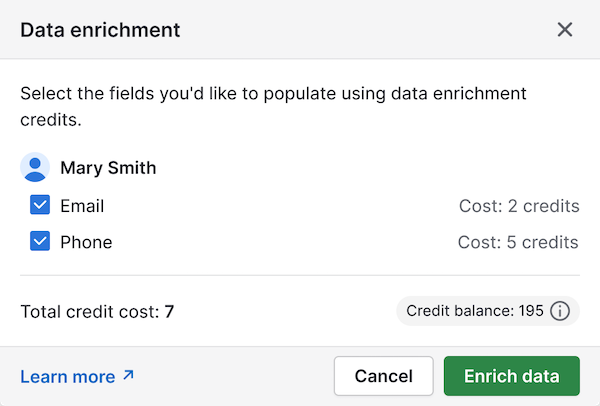Uncheck the Email checkbox
The width and height of the screenshot is (600, 406).
pos(40,206)
